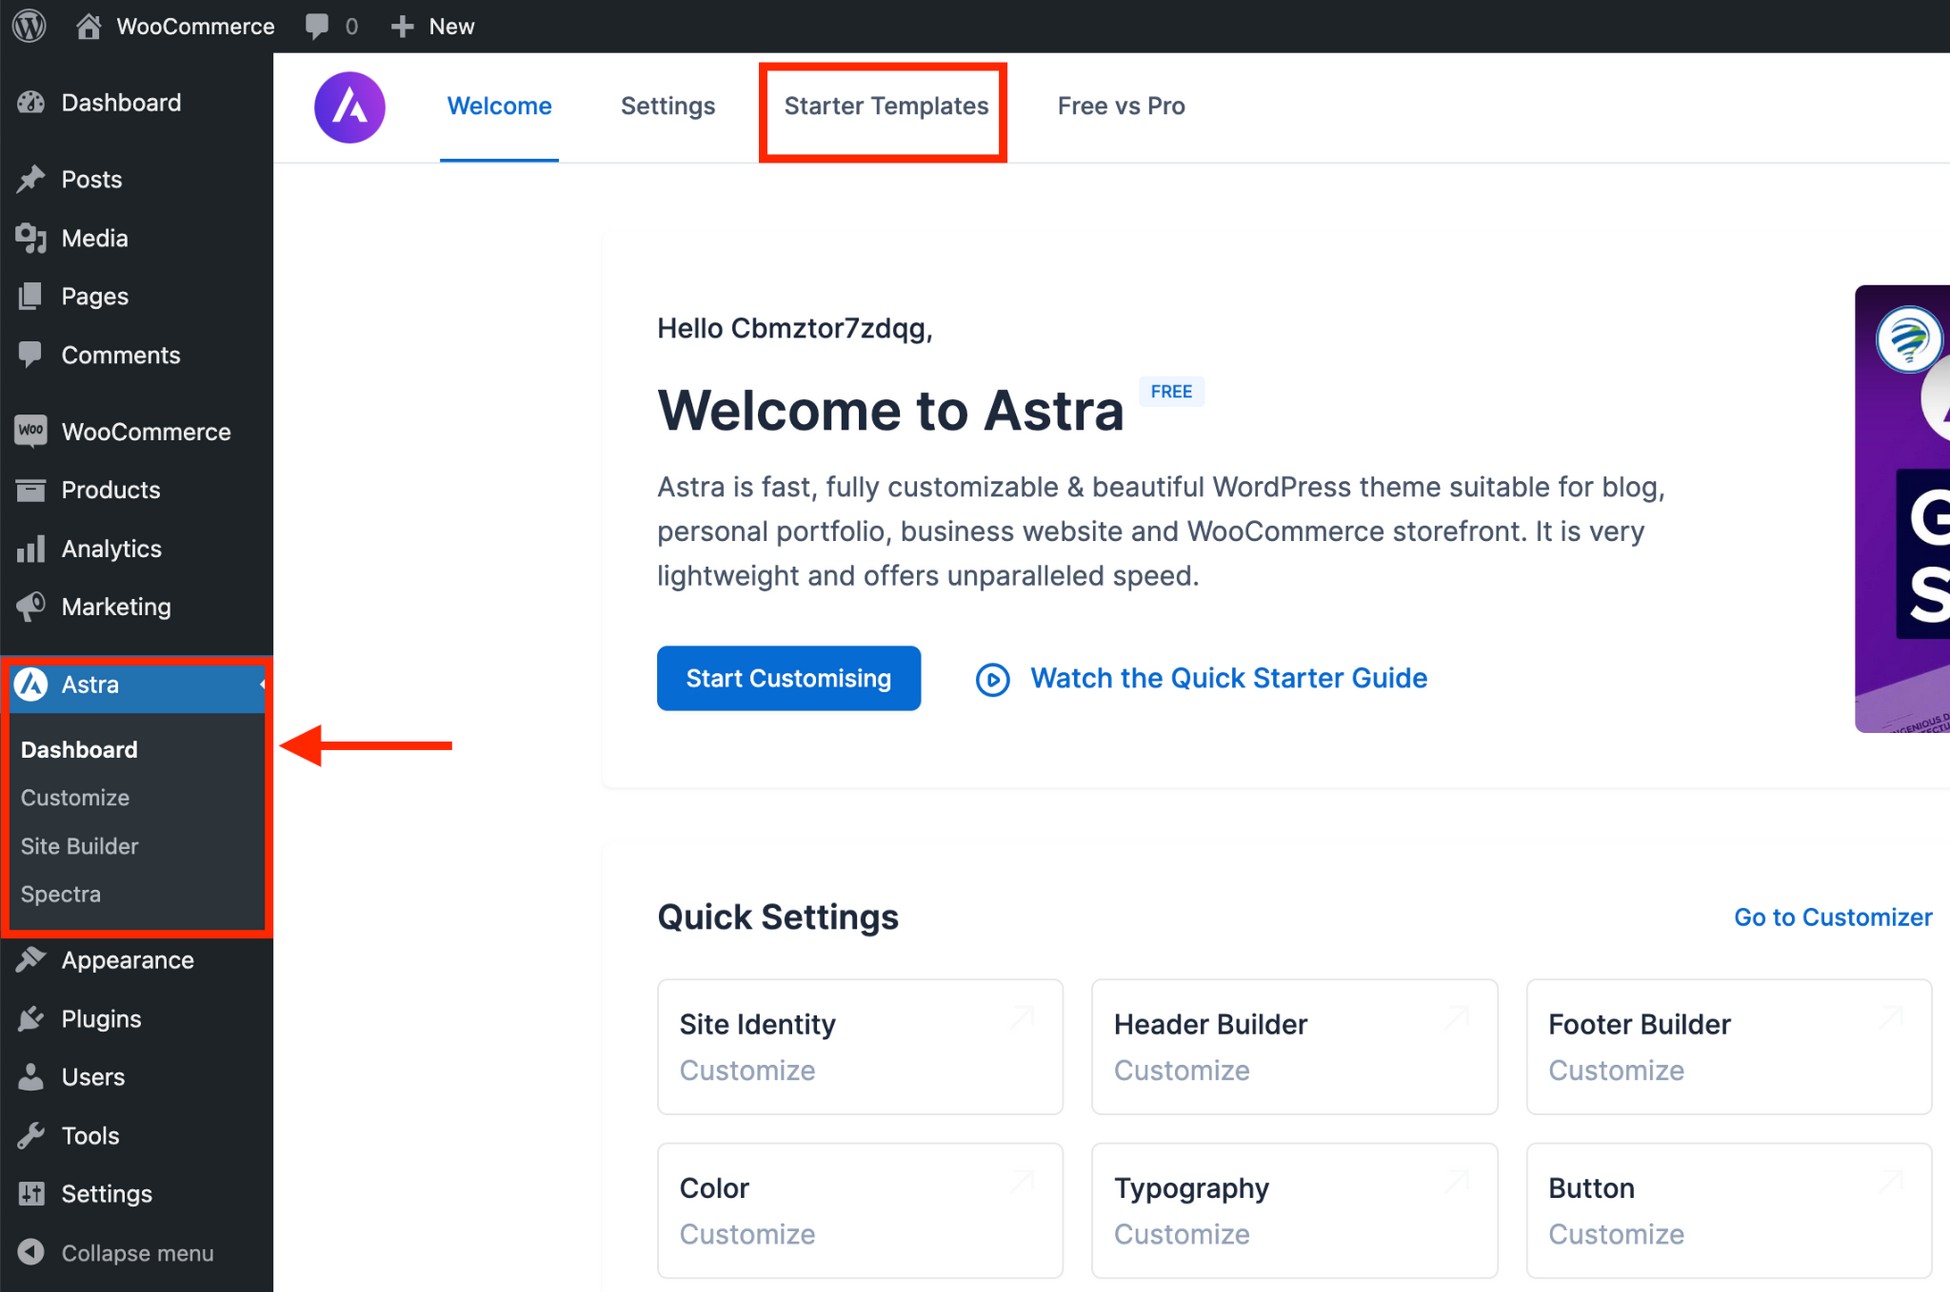The height and width of the screenshot is (1292, 1950).
Task: Click the Users person icon
Action: click(x=31, y=1077)
